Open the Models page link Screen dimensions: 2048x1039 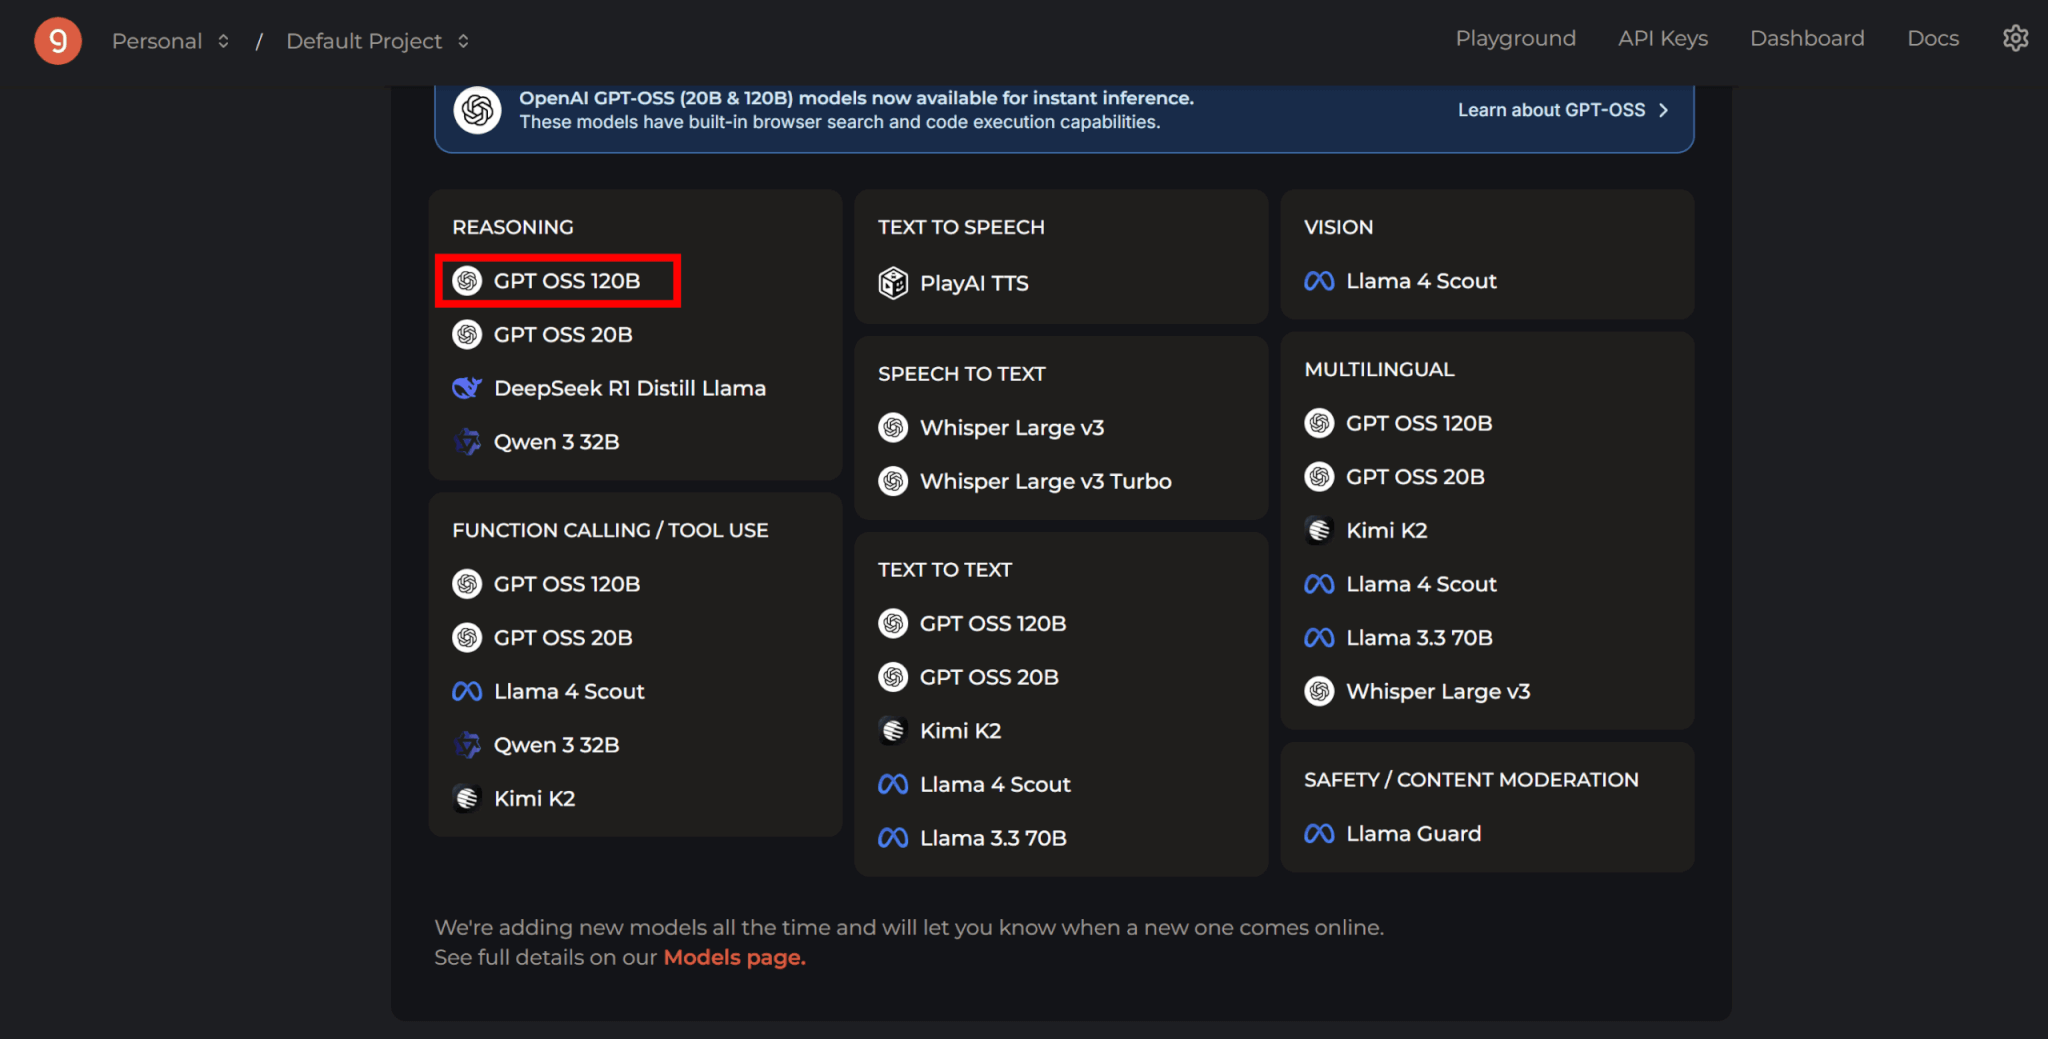pos(734,957)
